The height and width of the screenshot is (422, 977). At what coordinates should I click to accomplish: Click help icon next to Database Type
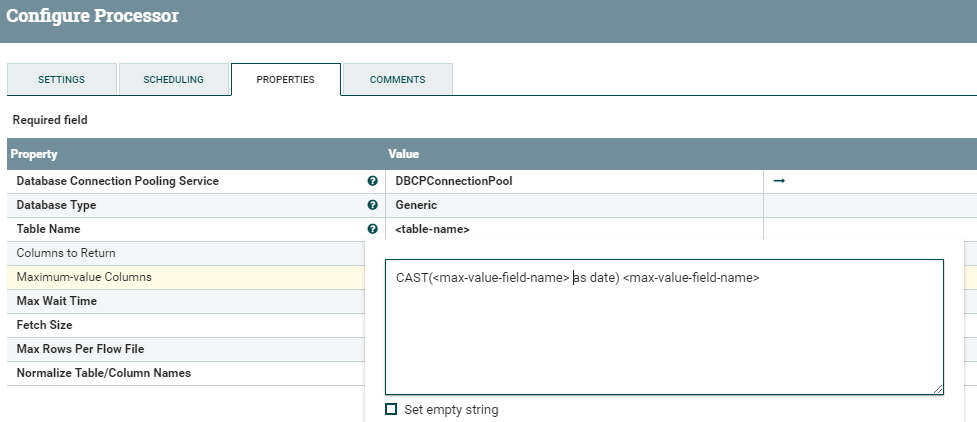pyautogui.click(x=372, y=205)
